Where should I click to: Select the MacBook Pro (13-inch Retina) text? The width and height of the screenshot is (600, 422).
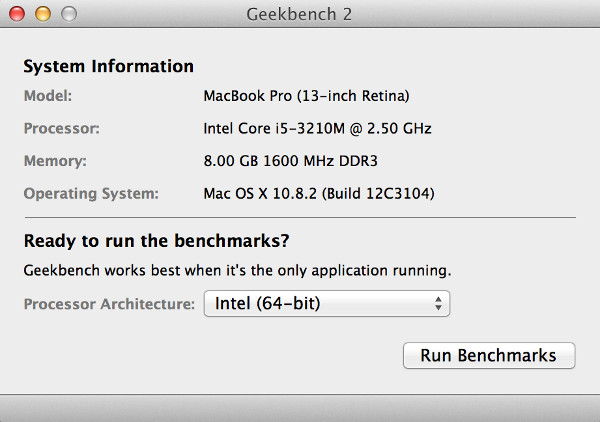[307, 97]
